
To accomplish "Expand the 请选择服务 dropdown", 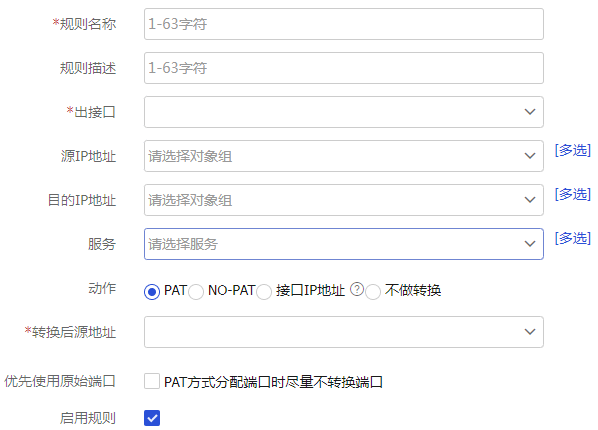I will [344, 244].
